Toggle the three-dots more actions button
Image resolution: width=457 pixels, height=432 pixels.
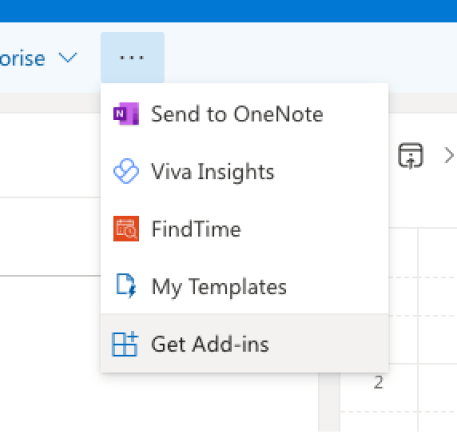tap(133, 58)
